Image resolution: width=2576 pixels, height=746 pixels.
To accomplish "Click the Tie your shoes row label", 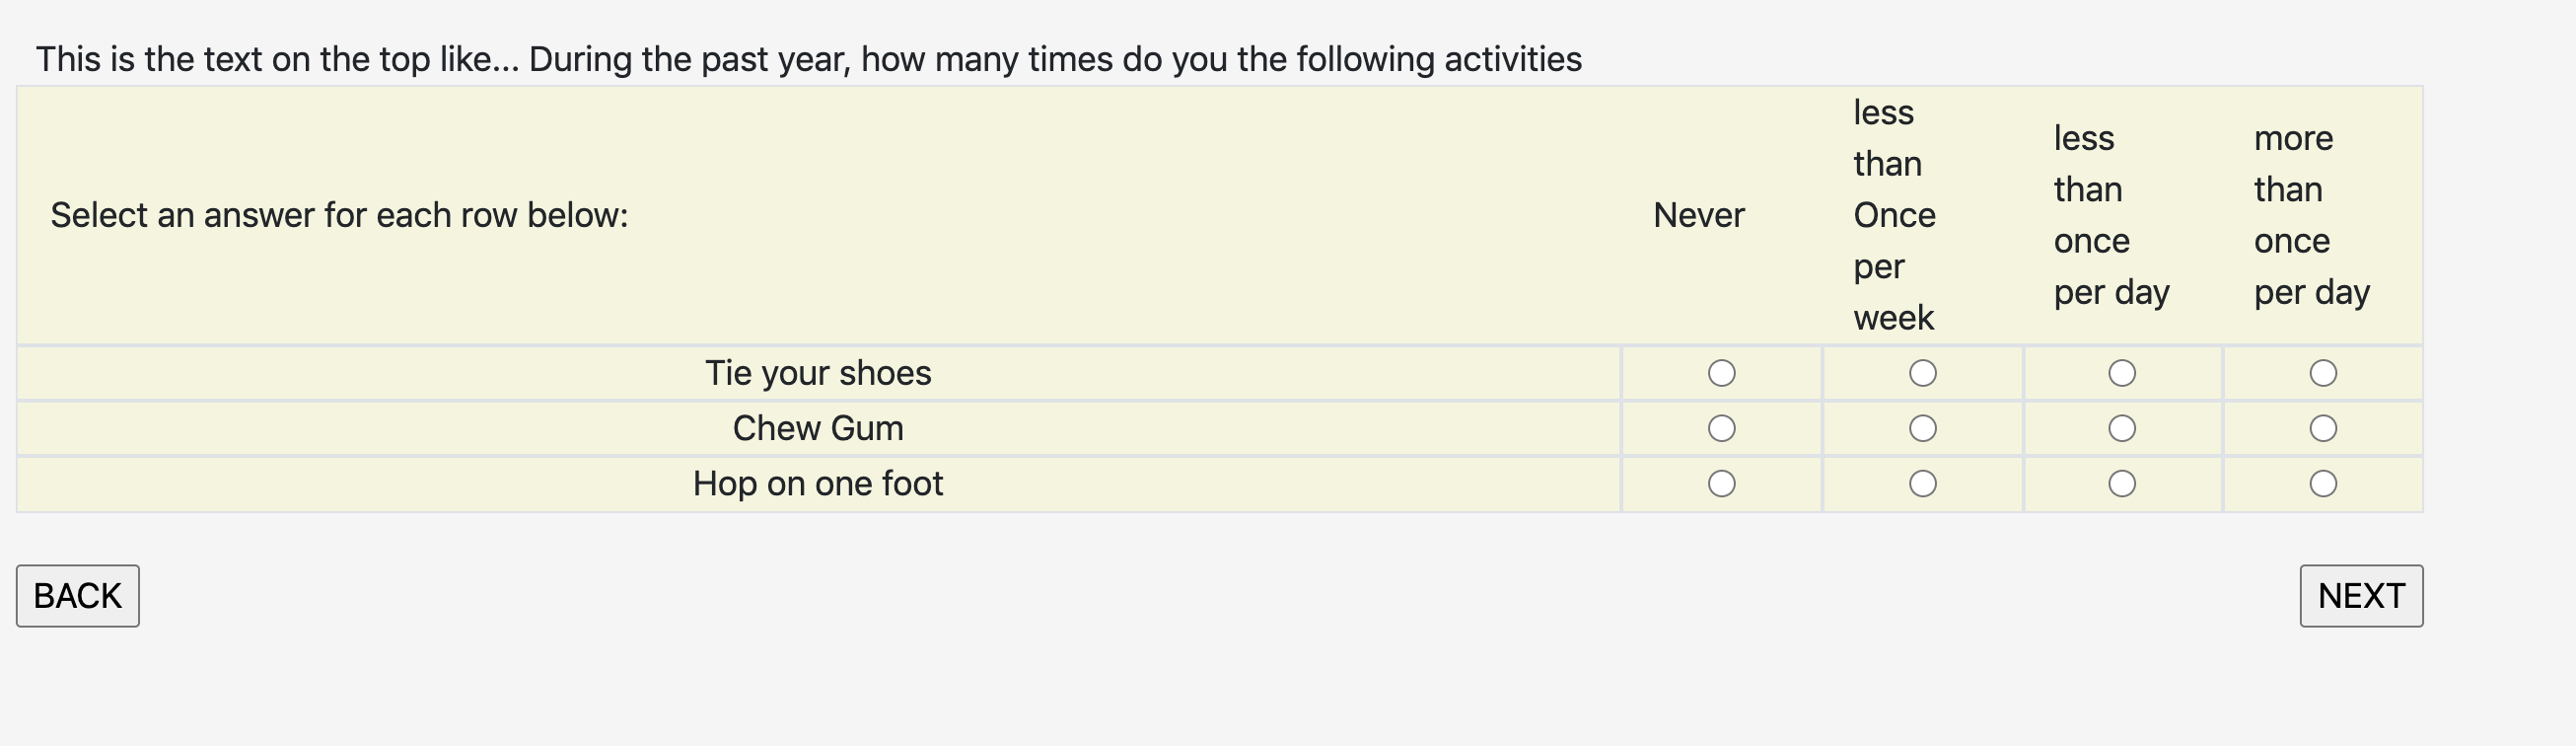I will click(818, 373).
